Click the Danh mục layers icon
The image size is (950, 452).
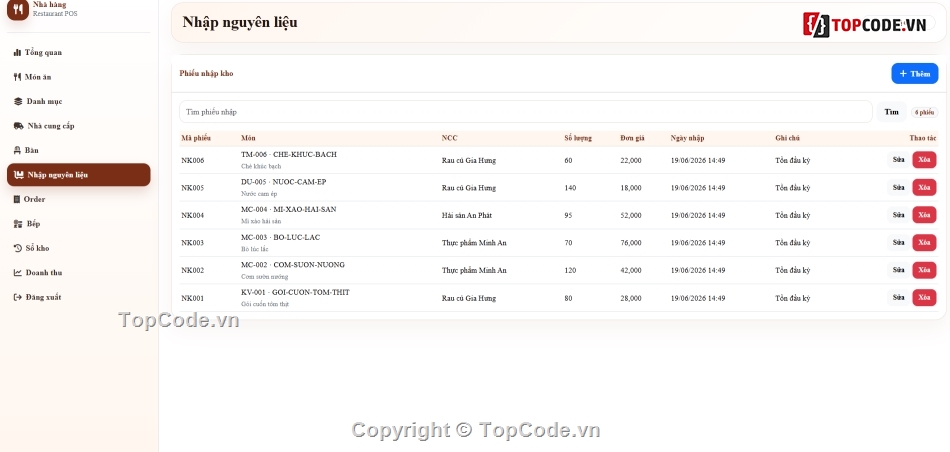[x=18, y=101]
